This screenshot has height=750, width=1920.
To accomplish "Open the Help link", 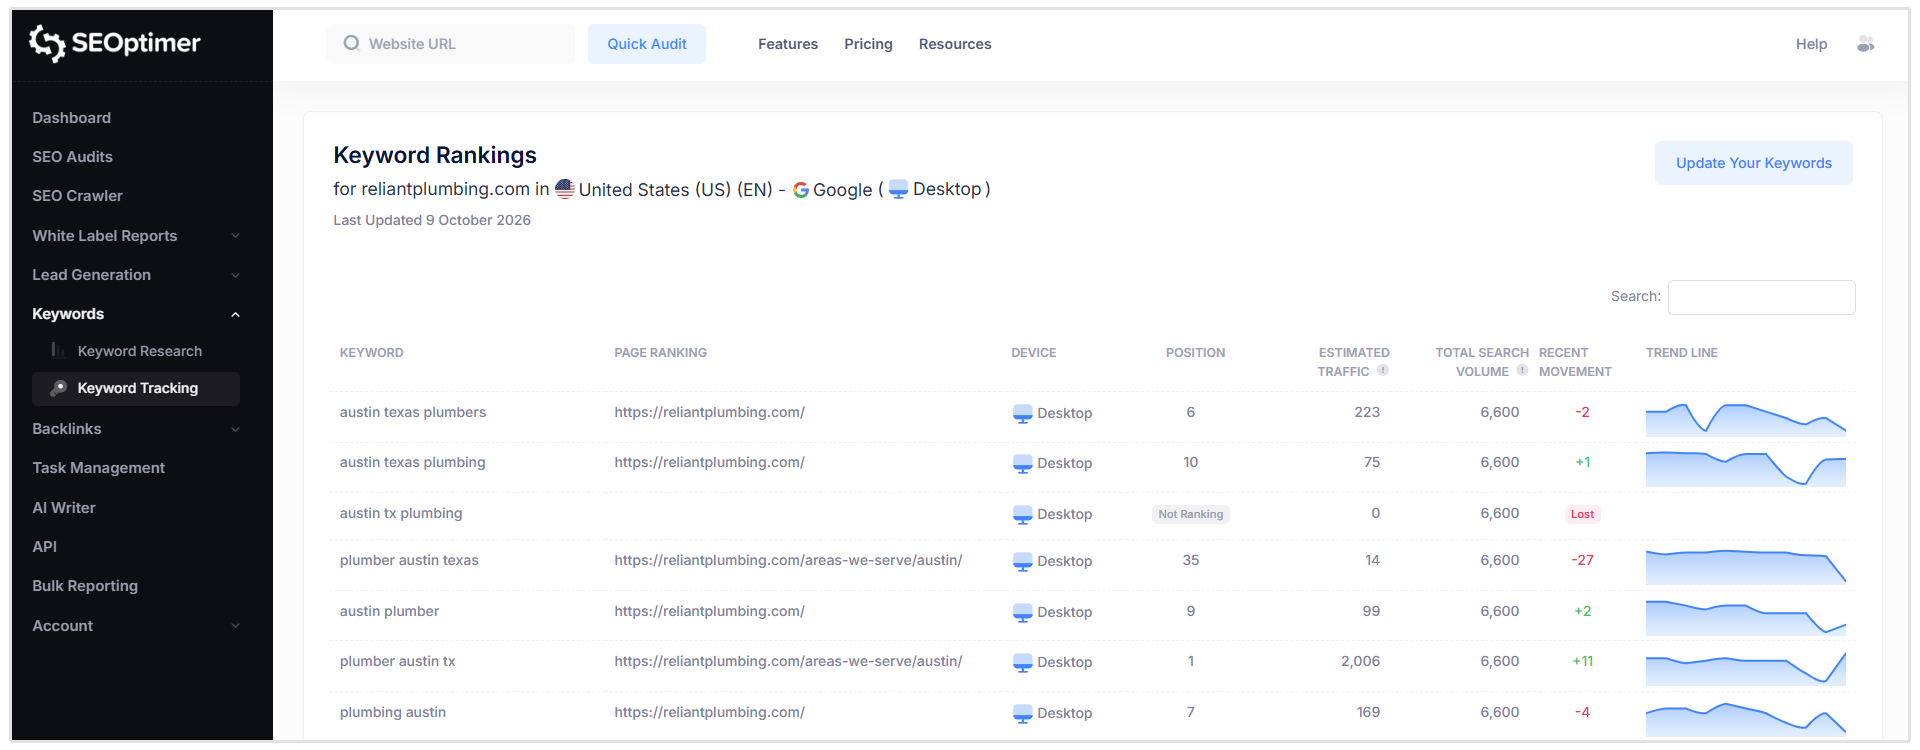I will (x=1811, y=44).
